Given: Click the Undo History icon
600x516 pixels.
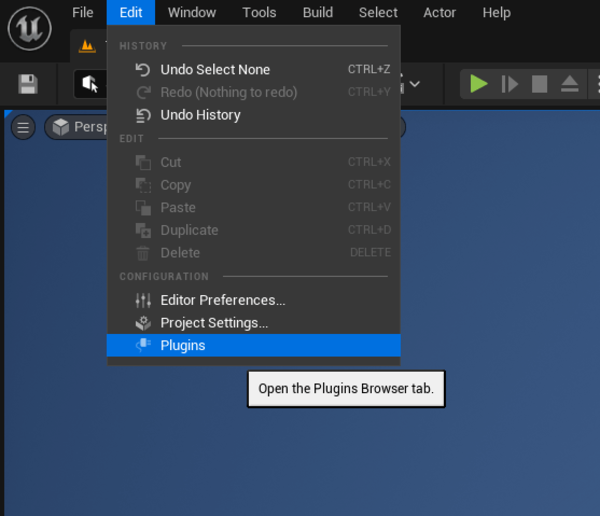Looking at the screenshot, I should click(x=143, y=115).
